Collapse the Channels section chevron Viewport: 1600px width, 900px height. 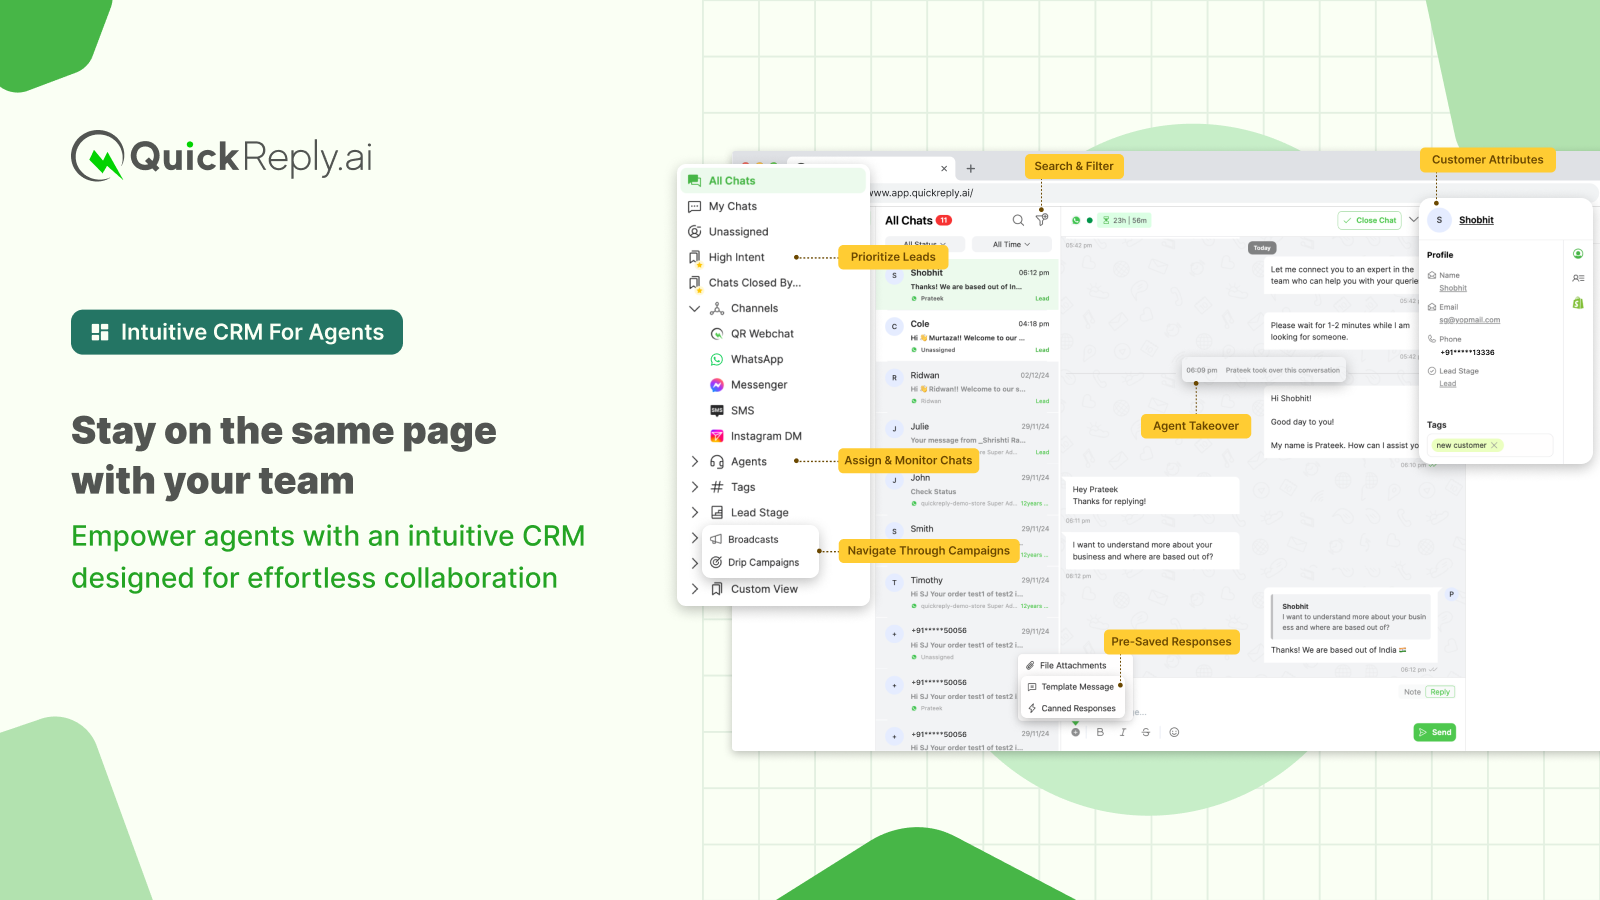(694, 309)
